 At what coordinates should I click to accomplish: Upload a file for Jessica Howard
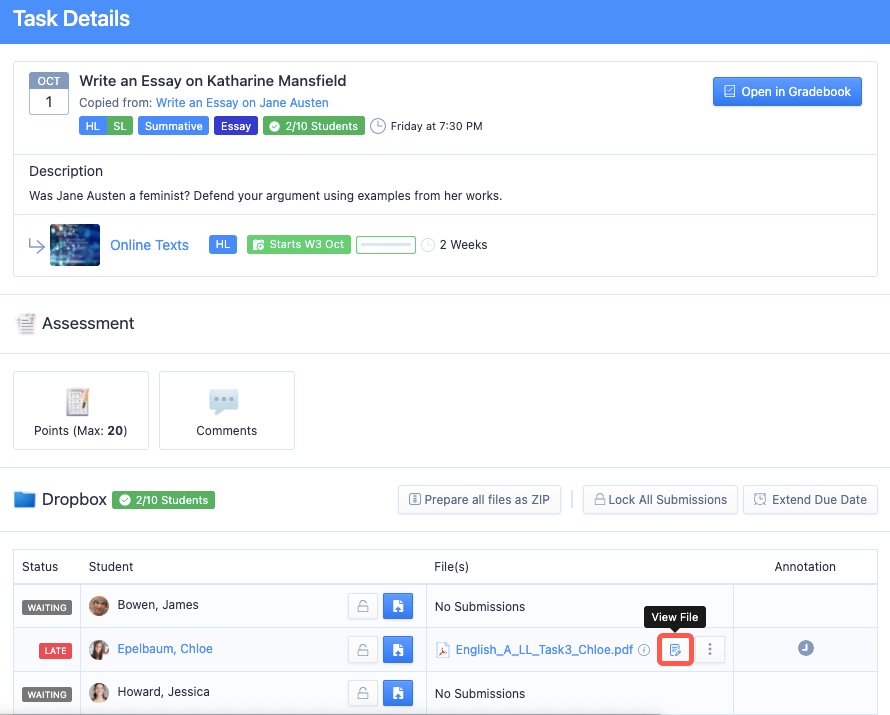click(398, 693)
